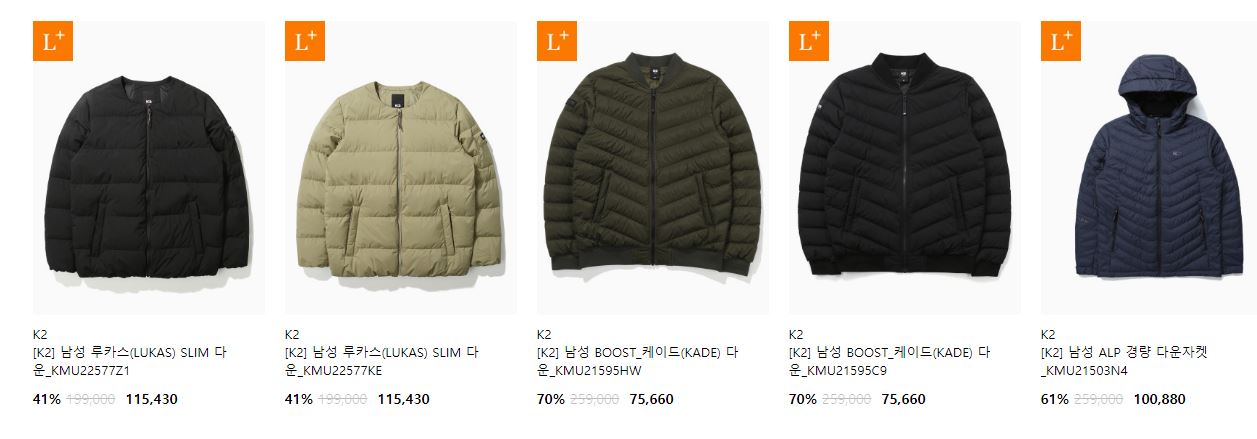The image size is (1257, 439).
Task: Open product title KMU22577KE
Action: pos(383,362)
